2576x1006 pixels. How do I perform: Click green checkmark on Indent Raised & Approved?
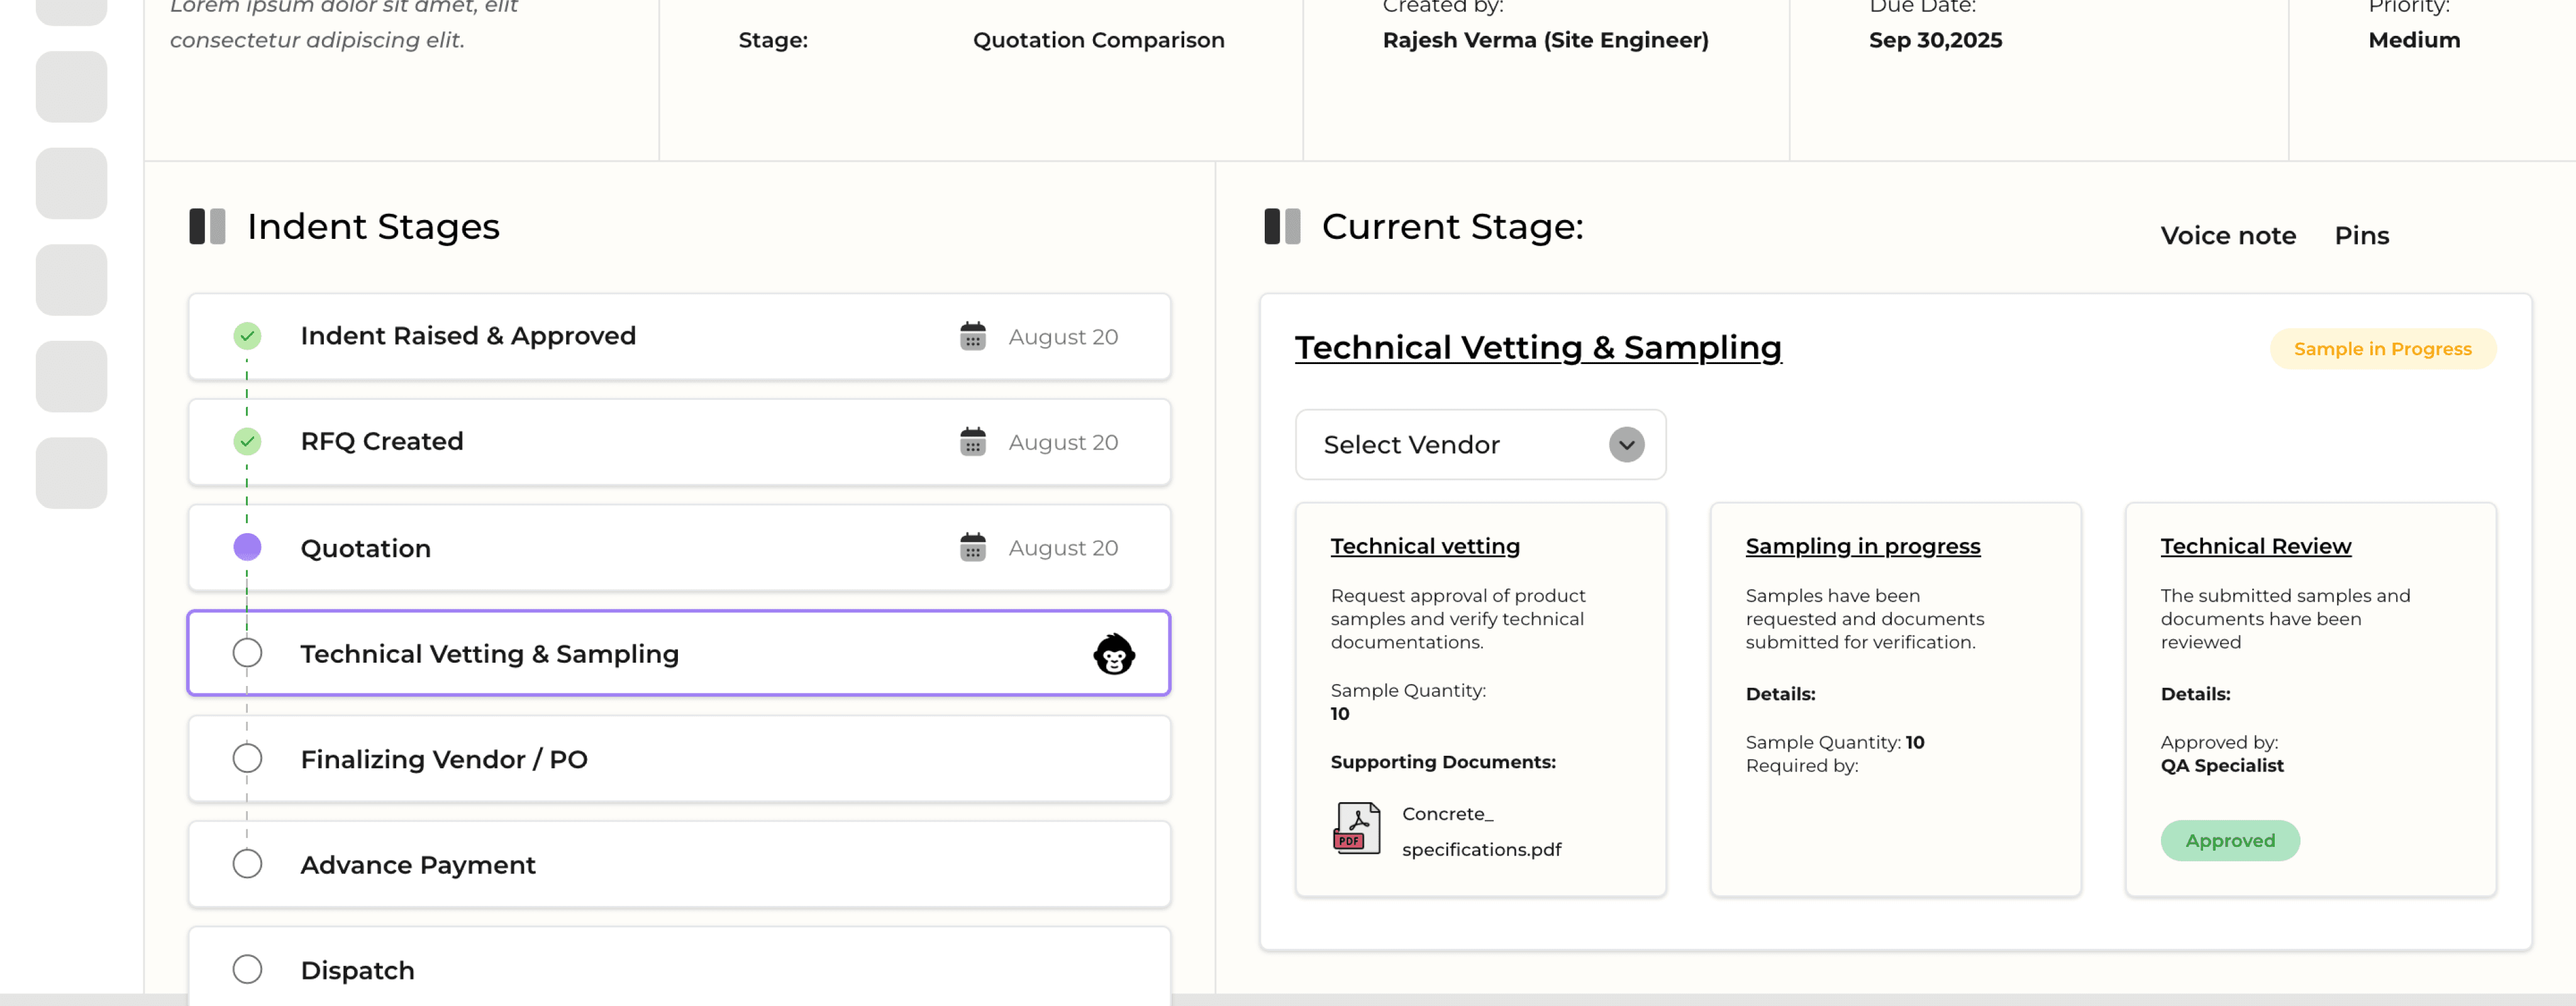[x=247, y=336]
